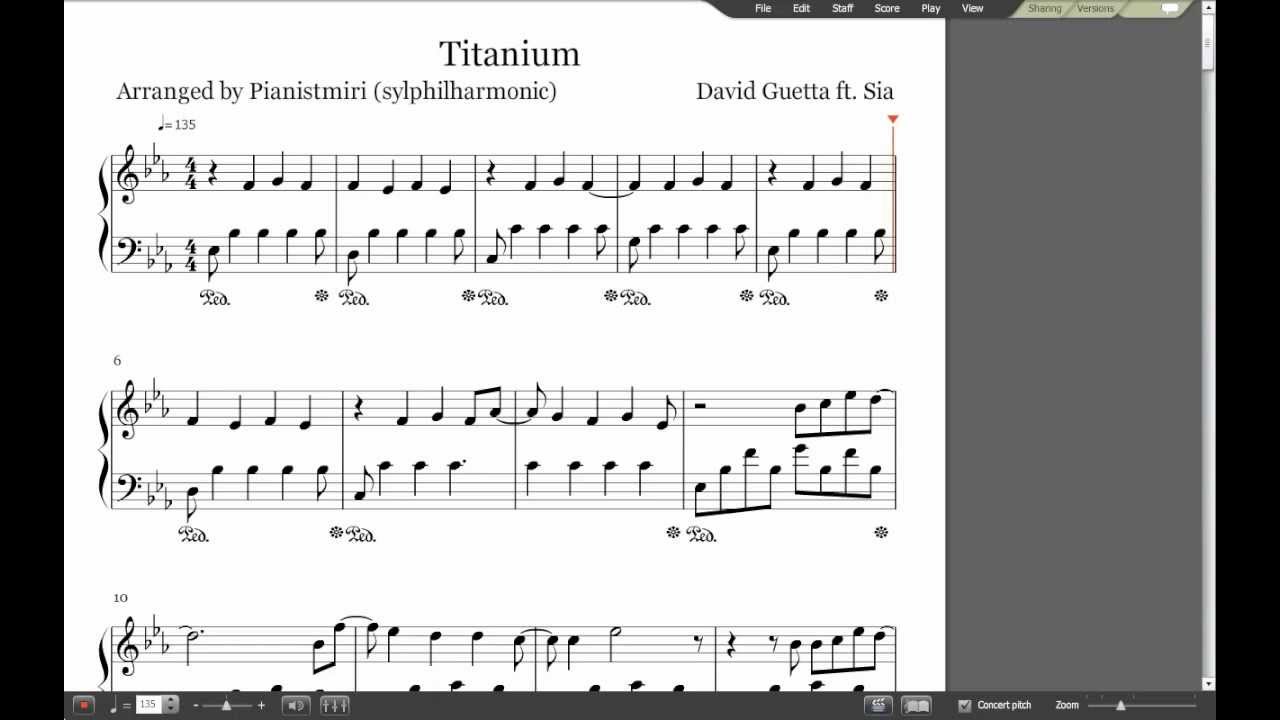Adjust the Zoom slider handle
The height and width of the screenshot is (720, 1280).
[x=1120, y=705]
